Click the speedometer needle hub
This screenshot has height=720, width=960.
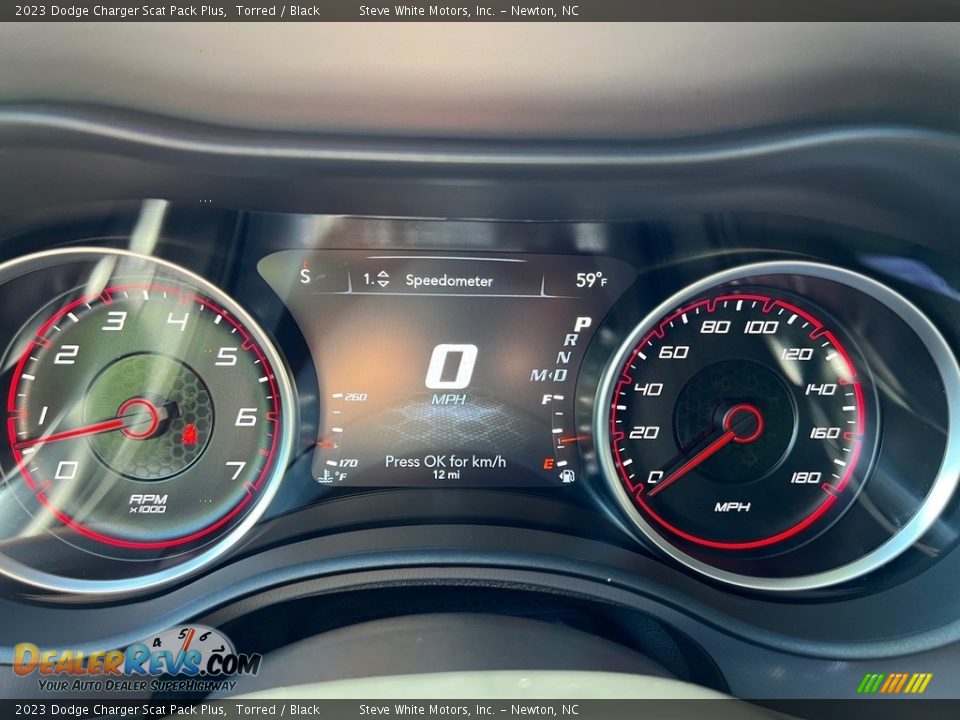(x=743, y=424)
